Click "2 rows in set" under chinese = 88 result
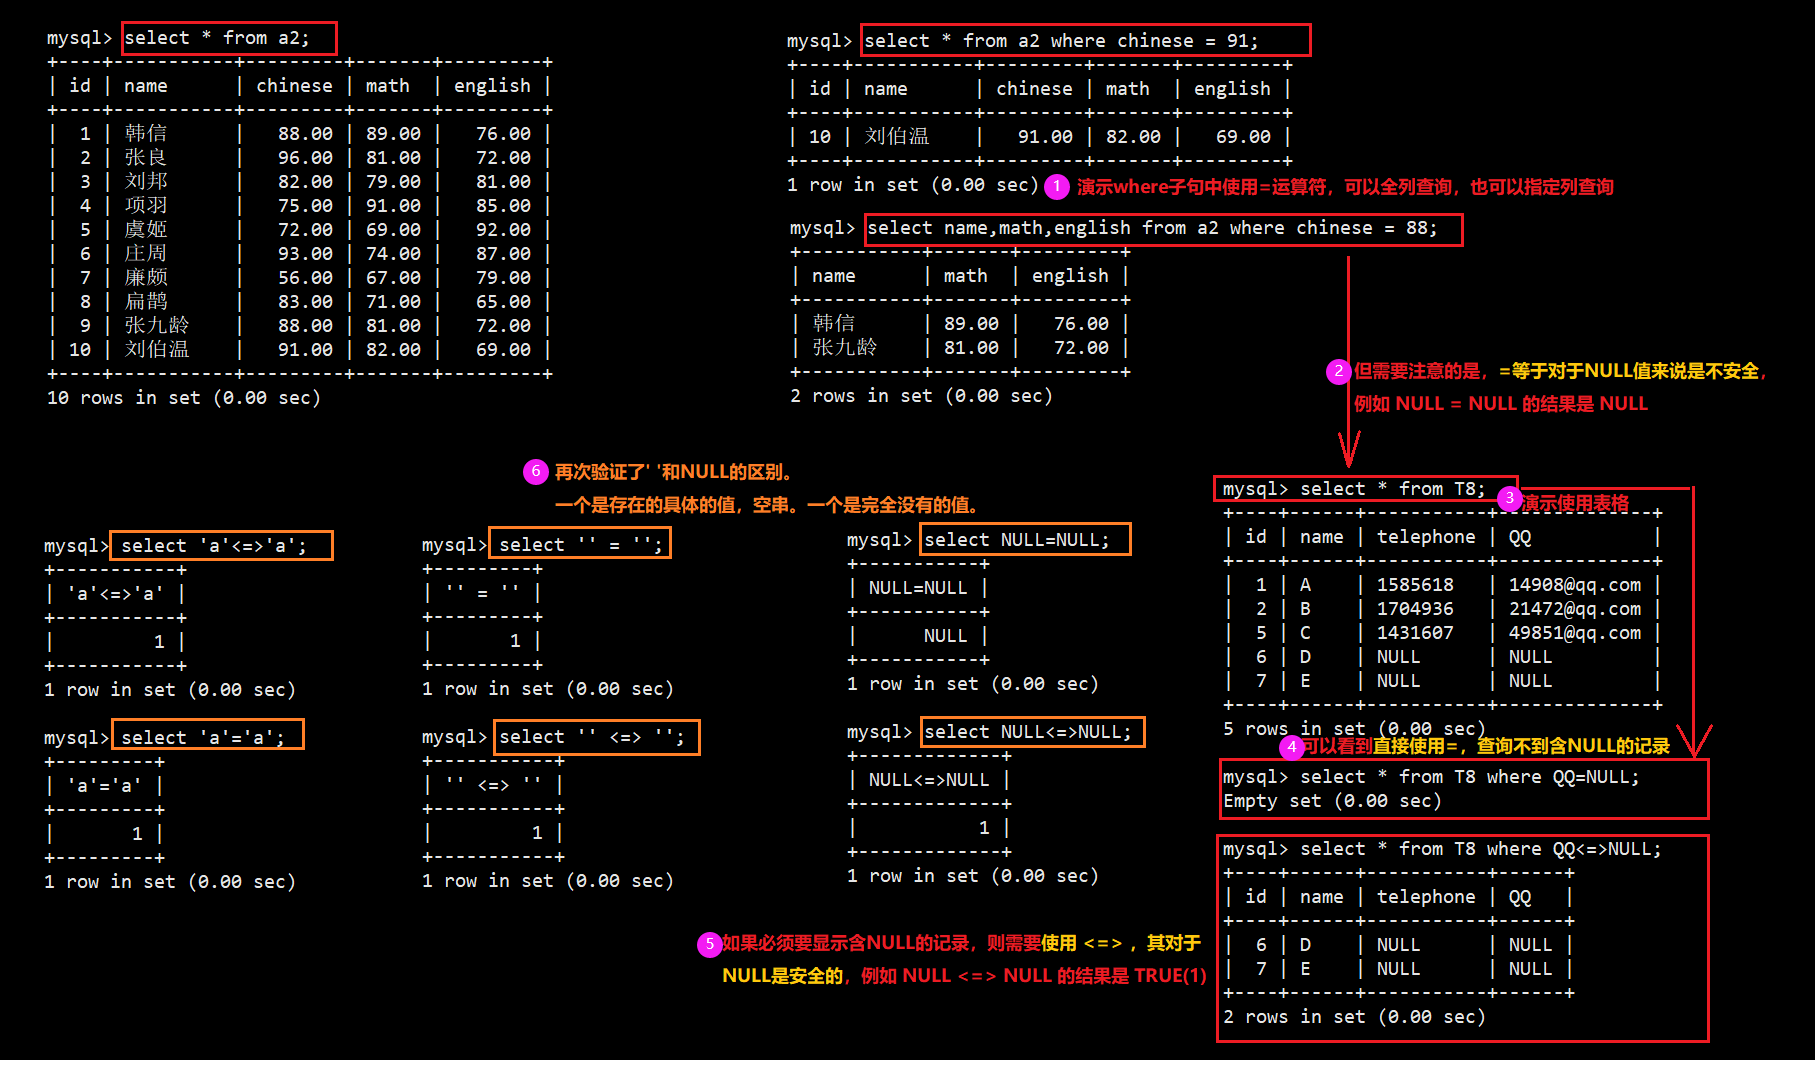The image size is (1815, 1085). 921,396
